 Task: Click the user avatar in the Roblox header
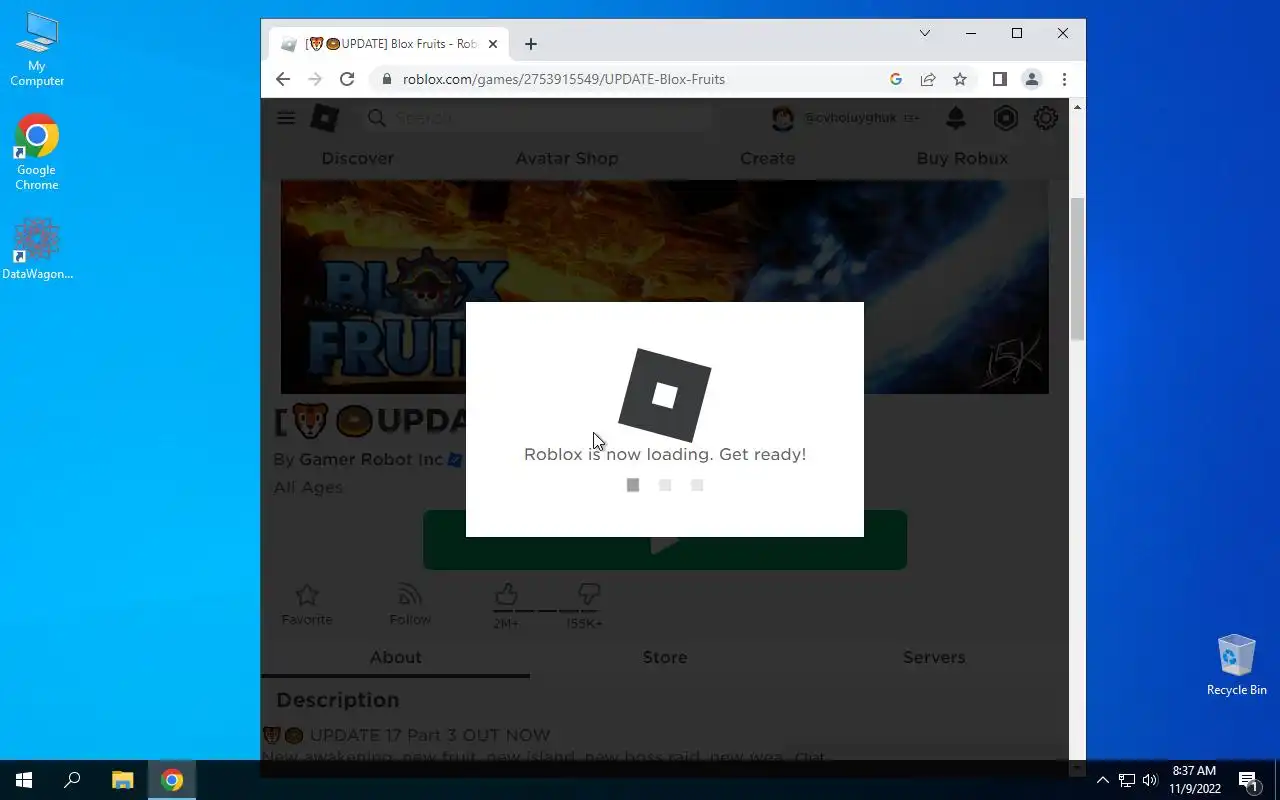click(783, 118)
